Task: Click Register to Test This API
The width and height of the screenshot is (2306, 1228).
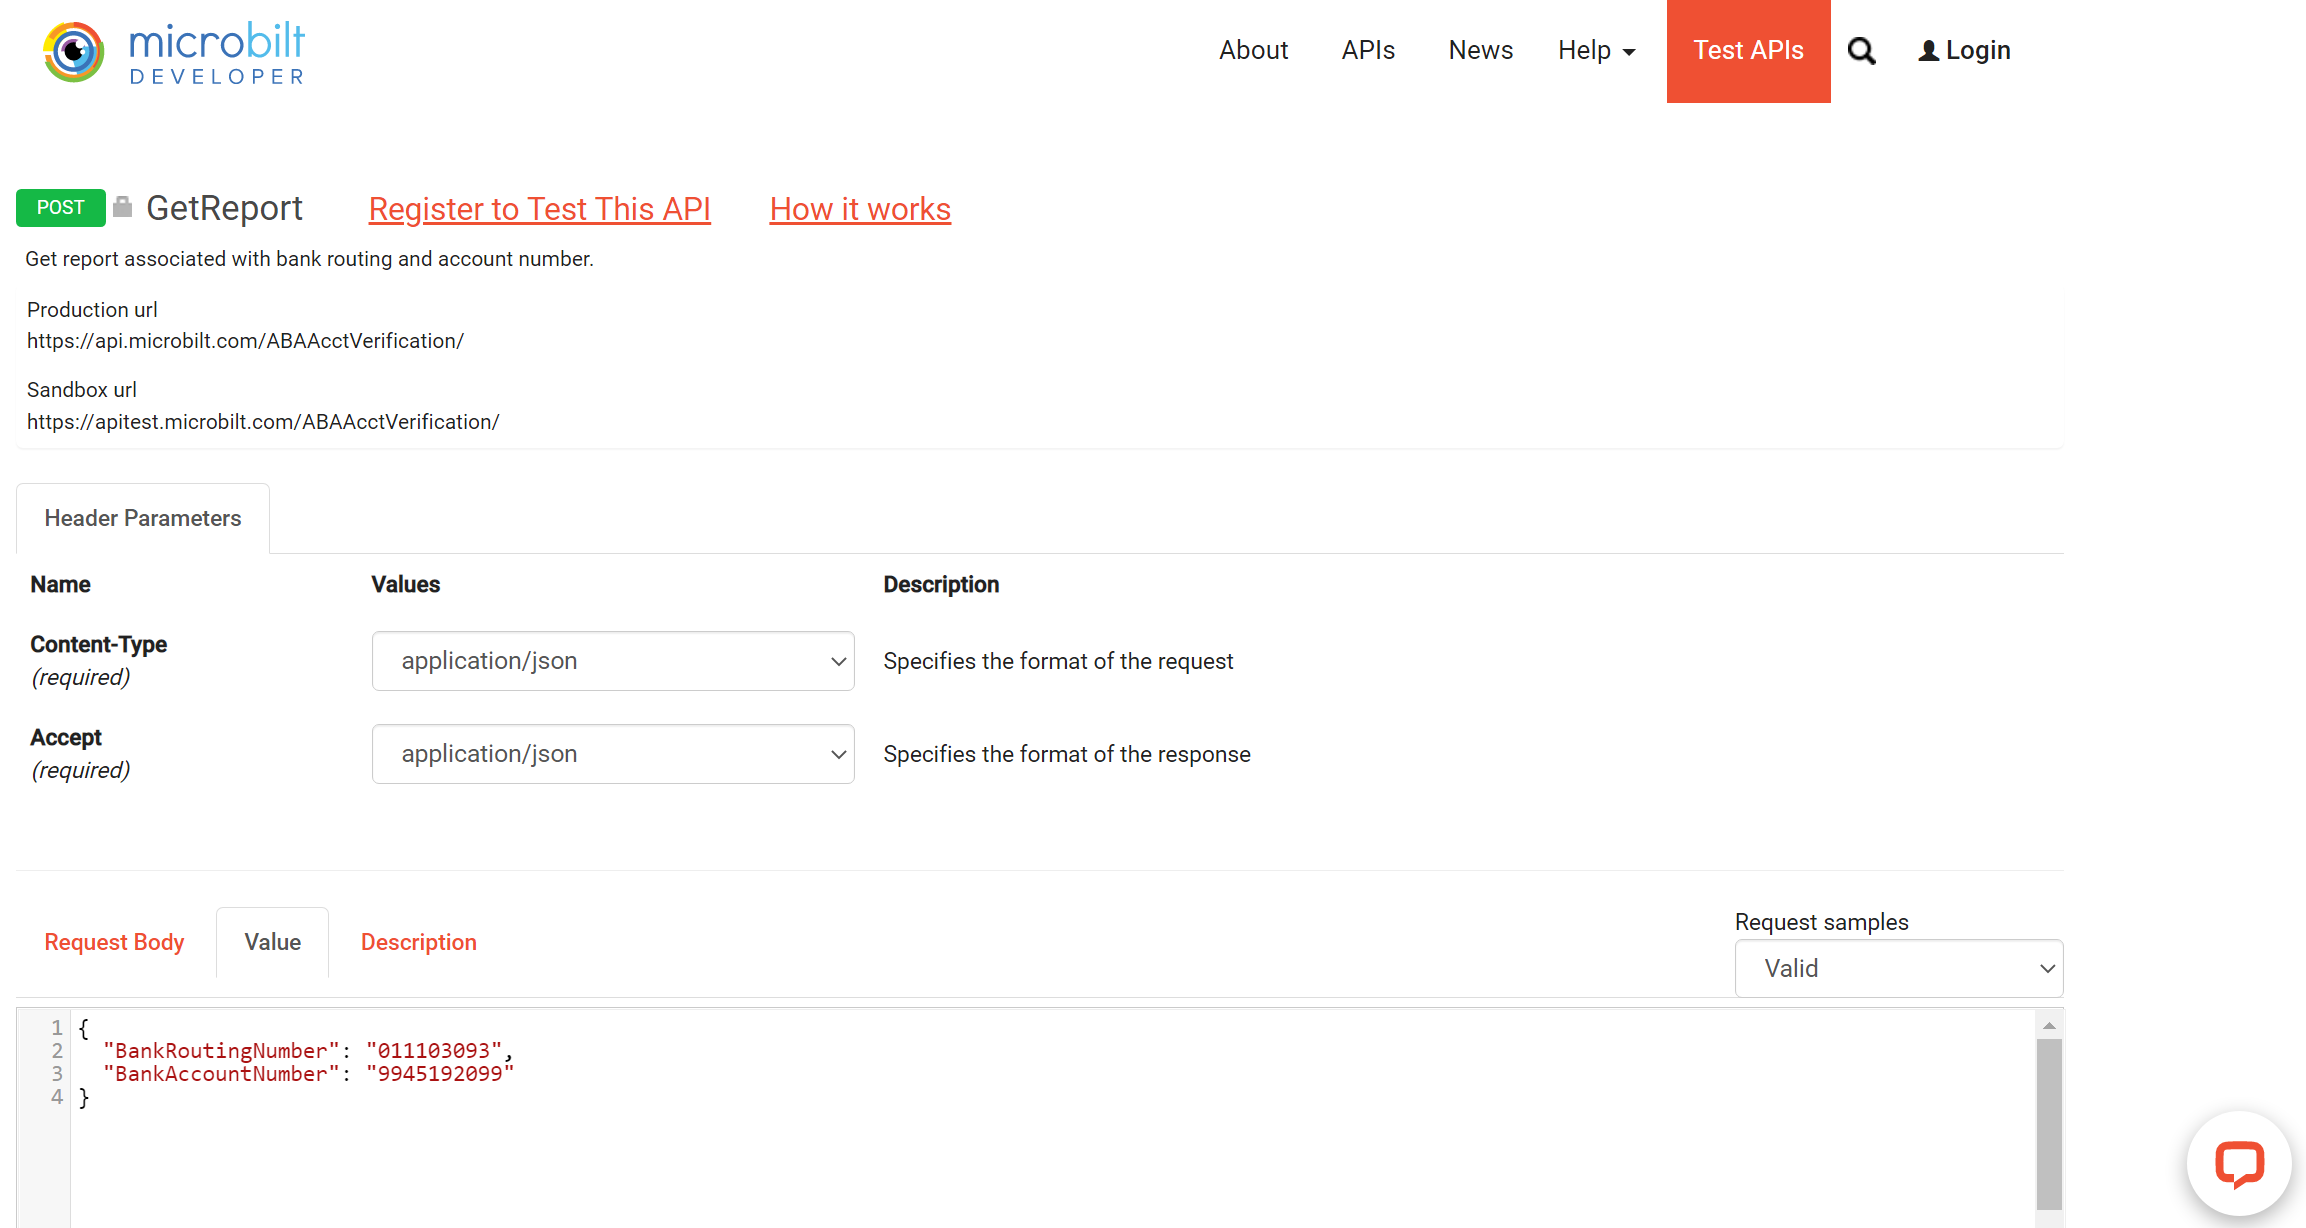Action: (x=539, y=208)
